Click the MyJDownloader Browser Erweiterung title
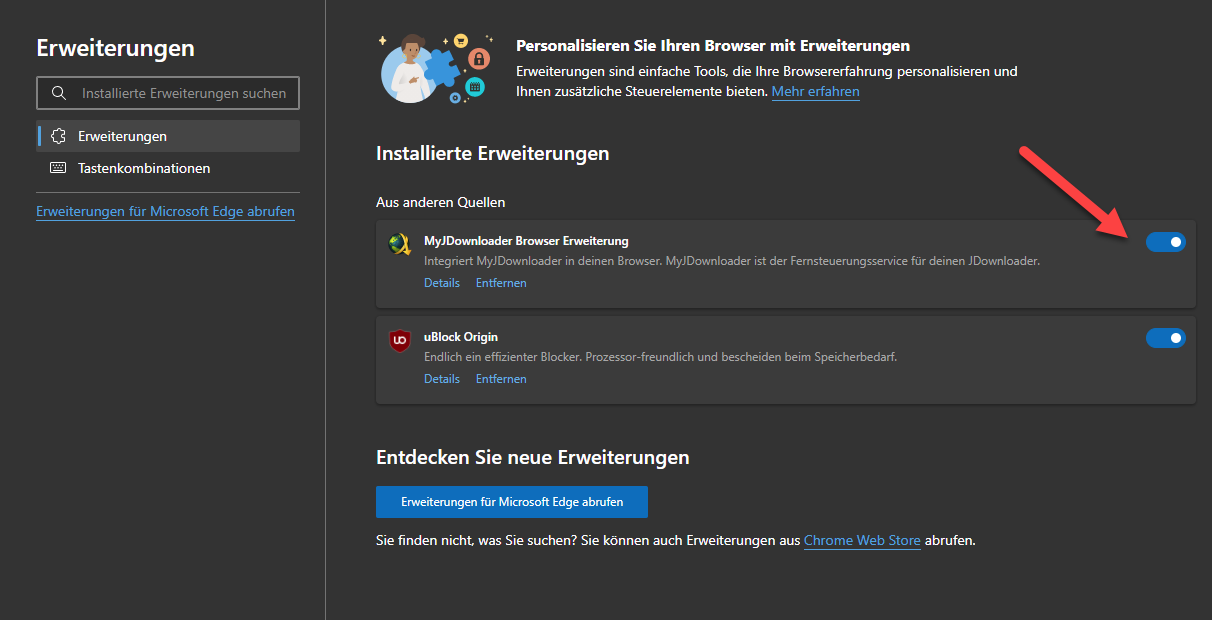 pos(526,241)
